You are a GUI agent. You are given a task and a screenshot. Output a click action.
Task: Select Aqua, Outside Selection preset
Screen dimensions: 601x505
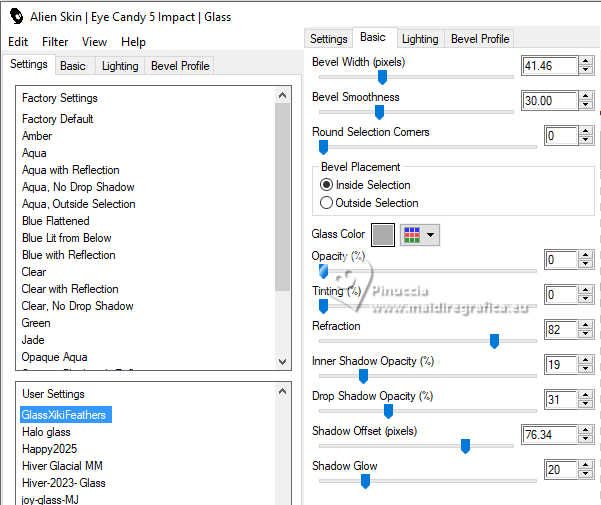click(79, 204)
